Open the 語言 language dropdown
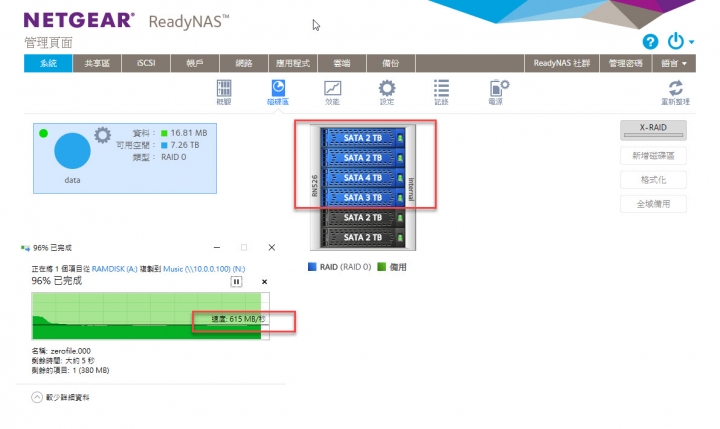This screenshot has width=720, height=429. pyautogui.click(x=674, y=63)
